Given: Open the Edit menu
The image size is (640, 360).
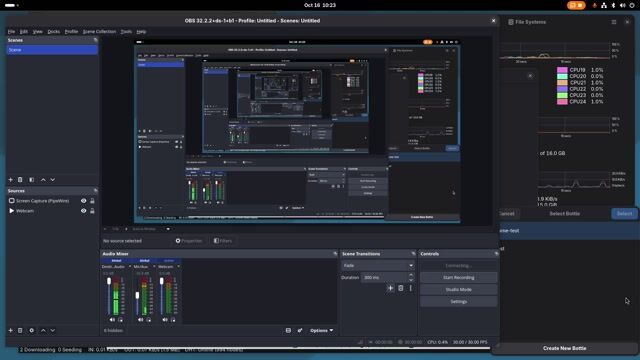Looking at the screenshot, I should [24, 31].
